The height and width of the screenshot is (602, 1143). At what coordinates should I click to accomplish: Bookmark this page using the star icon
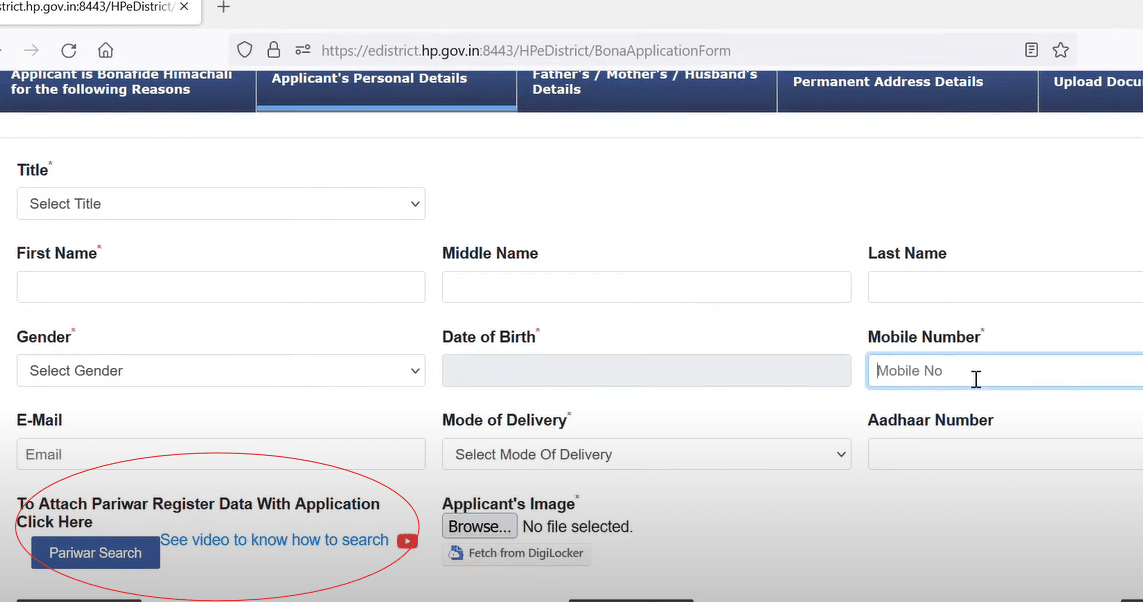coord(1061,49)
